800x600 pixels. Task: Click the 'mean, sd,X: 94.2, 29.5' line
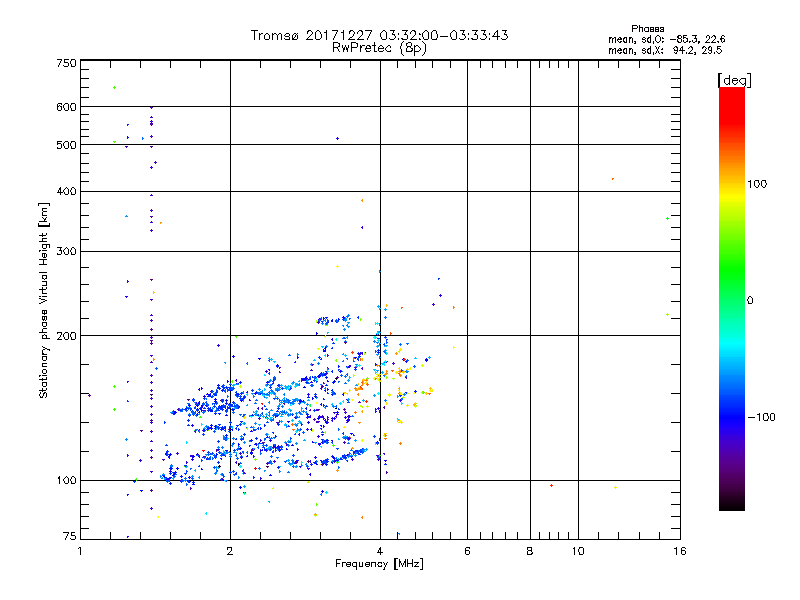[665, 50]
